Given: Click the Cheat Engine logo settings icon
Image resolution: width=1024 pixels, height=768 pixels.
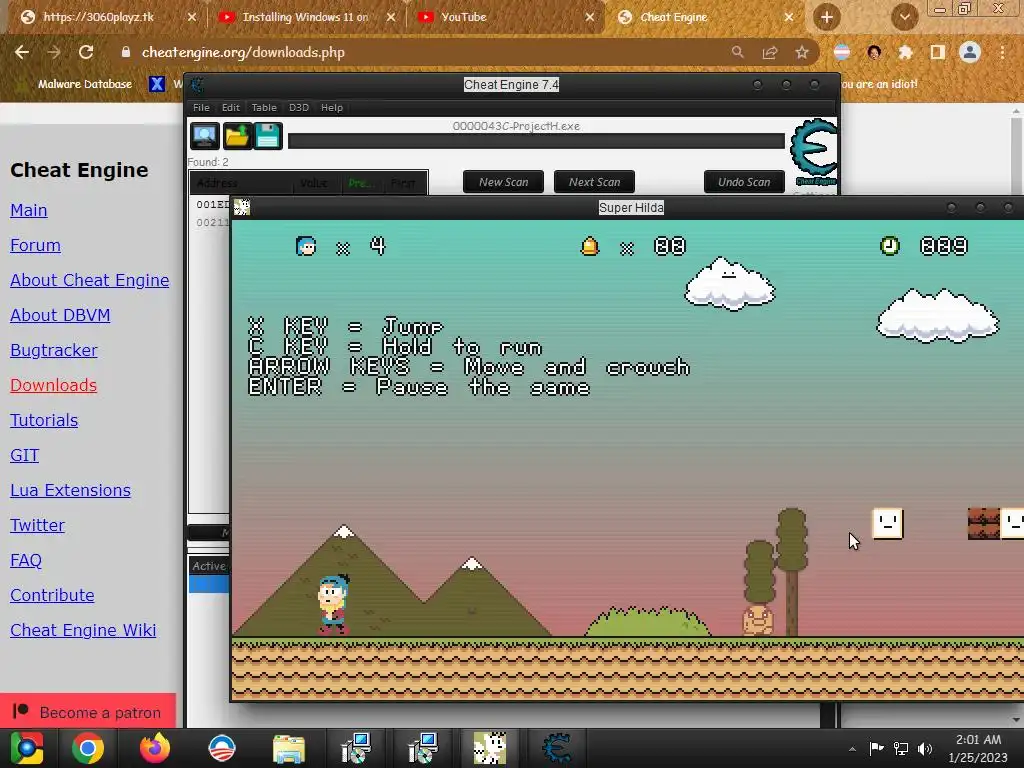Looking at the screenshot, I should point(813,152).
